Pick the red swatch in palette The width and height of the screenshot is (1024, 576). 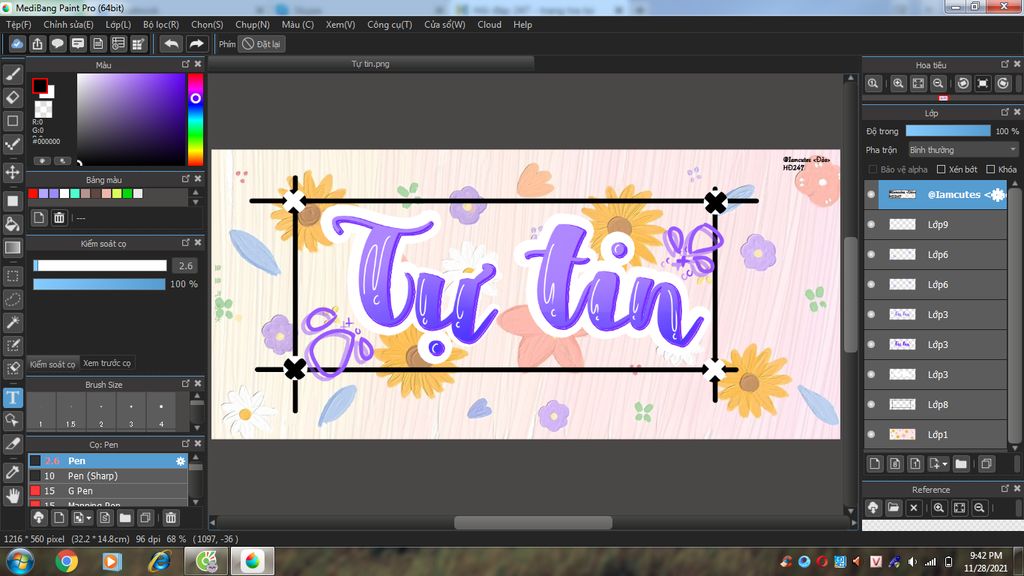point(33,193)
